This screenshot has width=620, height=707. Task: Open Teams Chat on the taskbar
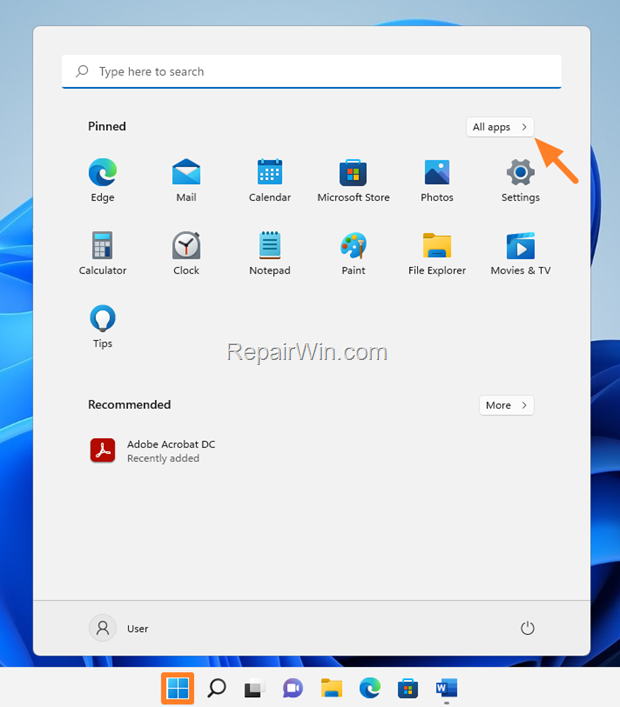click(x=293, y=688)
